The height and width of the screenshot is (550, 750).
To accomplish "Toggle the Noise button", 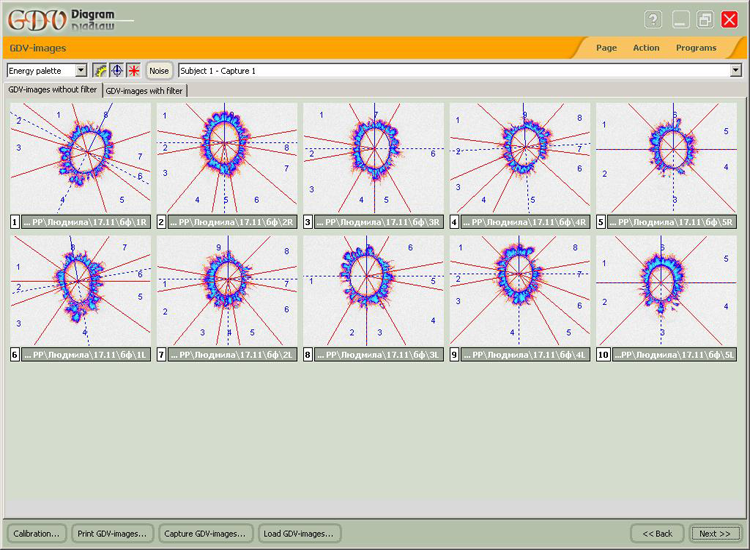I will (159, 71).
